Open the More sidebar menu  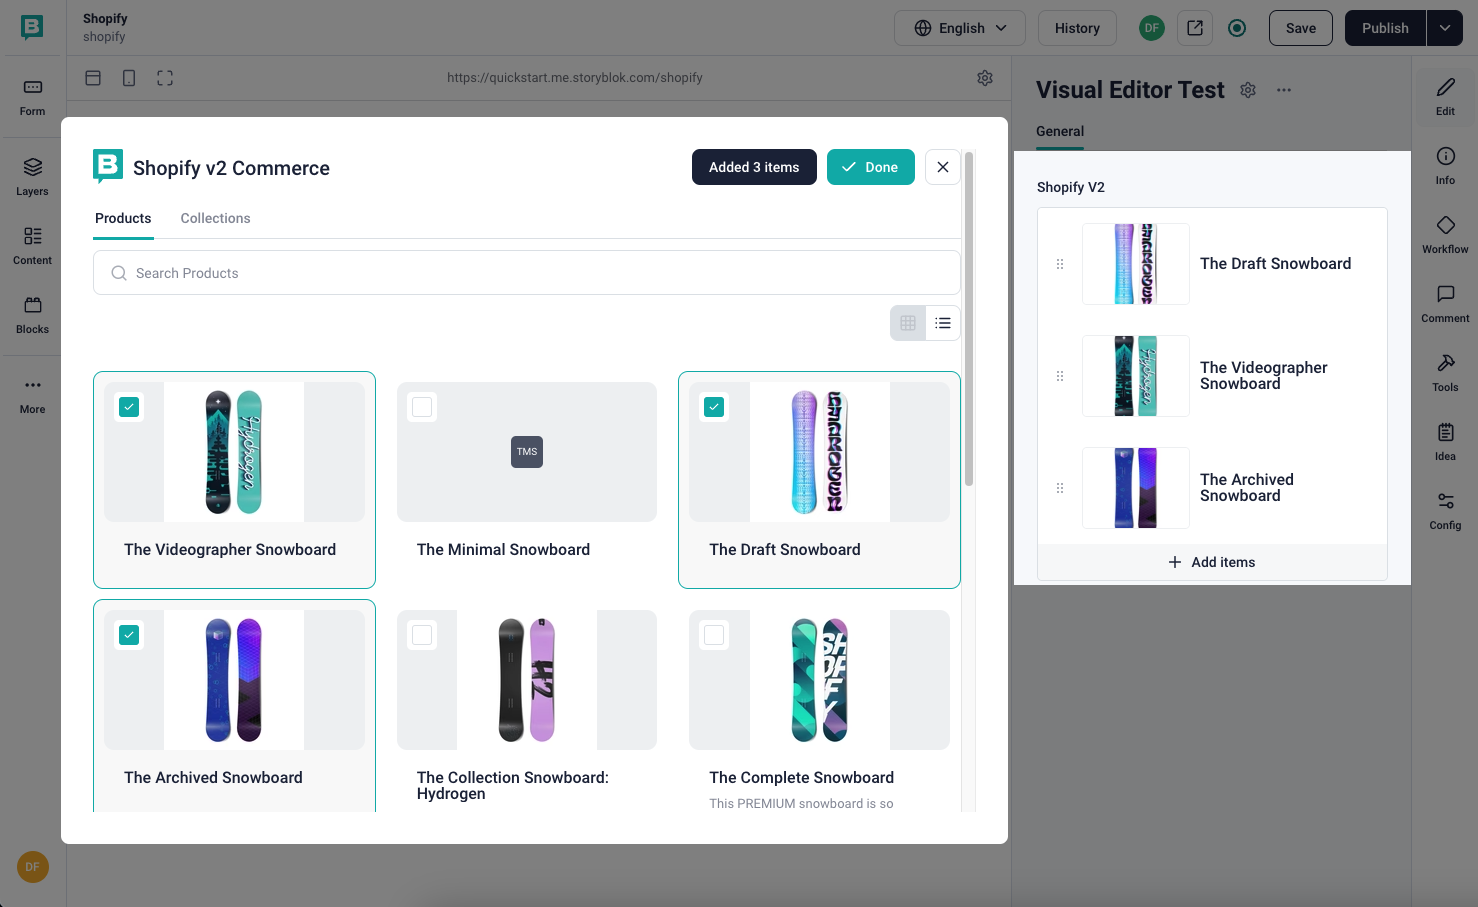click(x=32, y=394)
